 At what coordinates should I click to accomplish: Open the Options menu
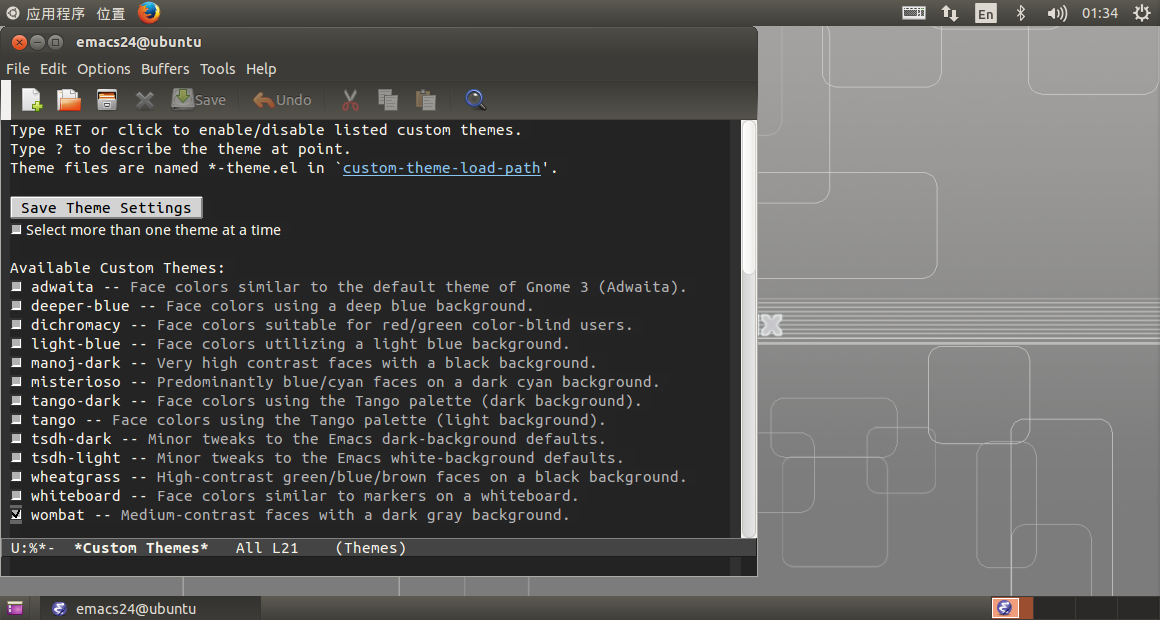point(104,69)
